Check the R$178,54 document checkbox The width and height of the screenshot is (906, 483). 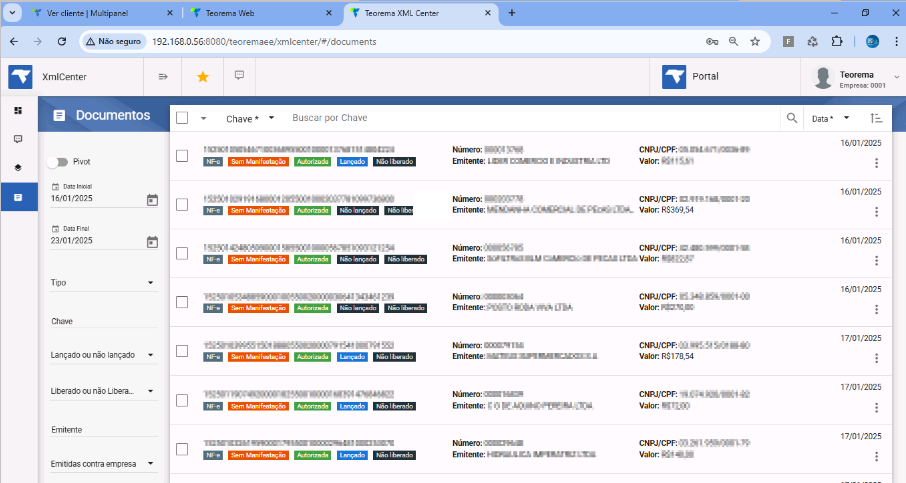click(182, 351)
